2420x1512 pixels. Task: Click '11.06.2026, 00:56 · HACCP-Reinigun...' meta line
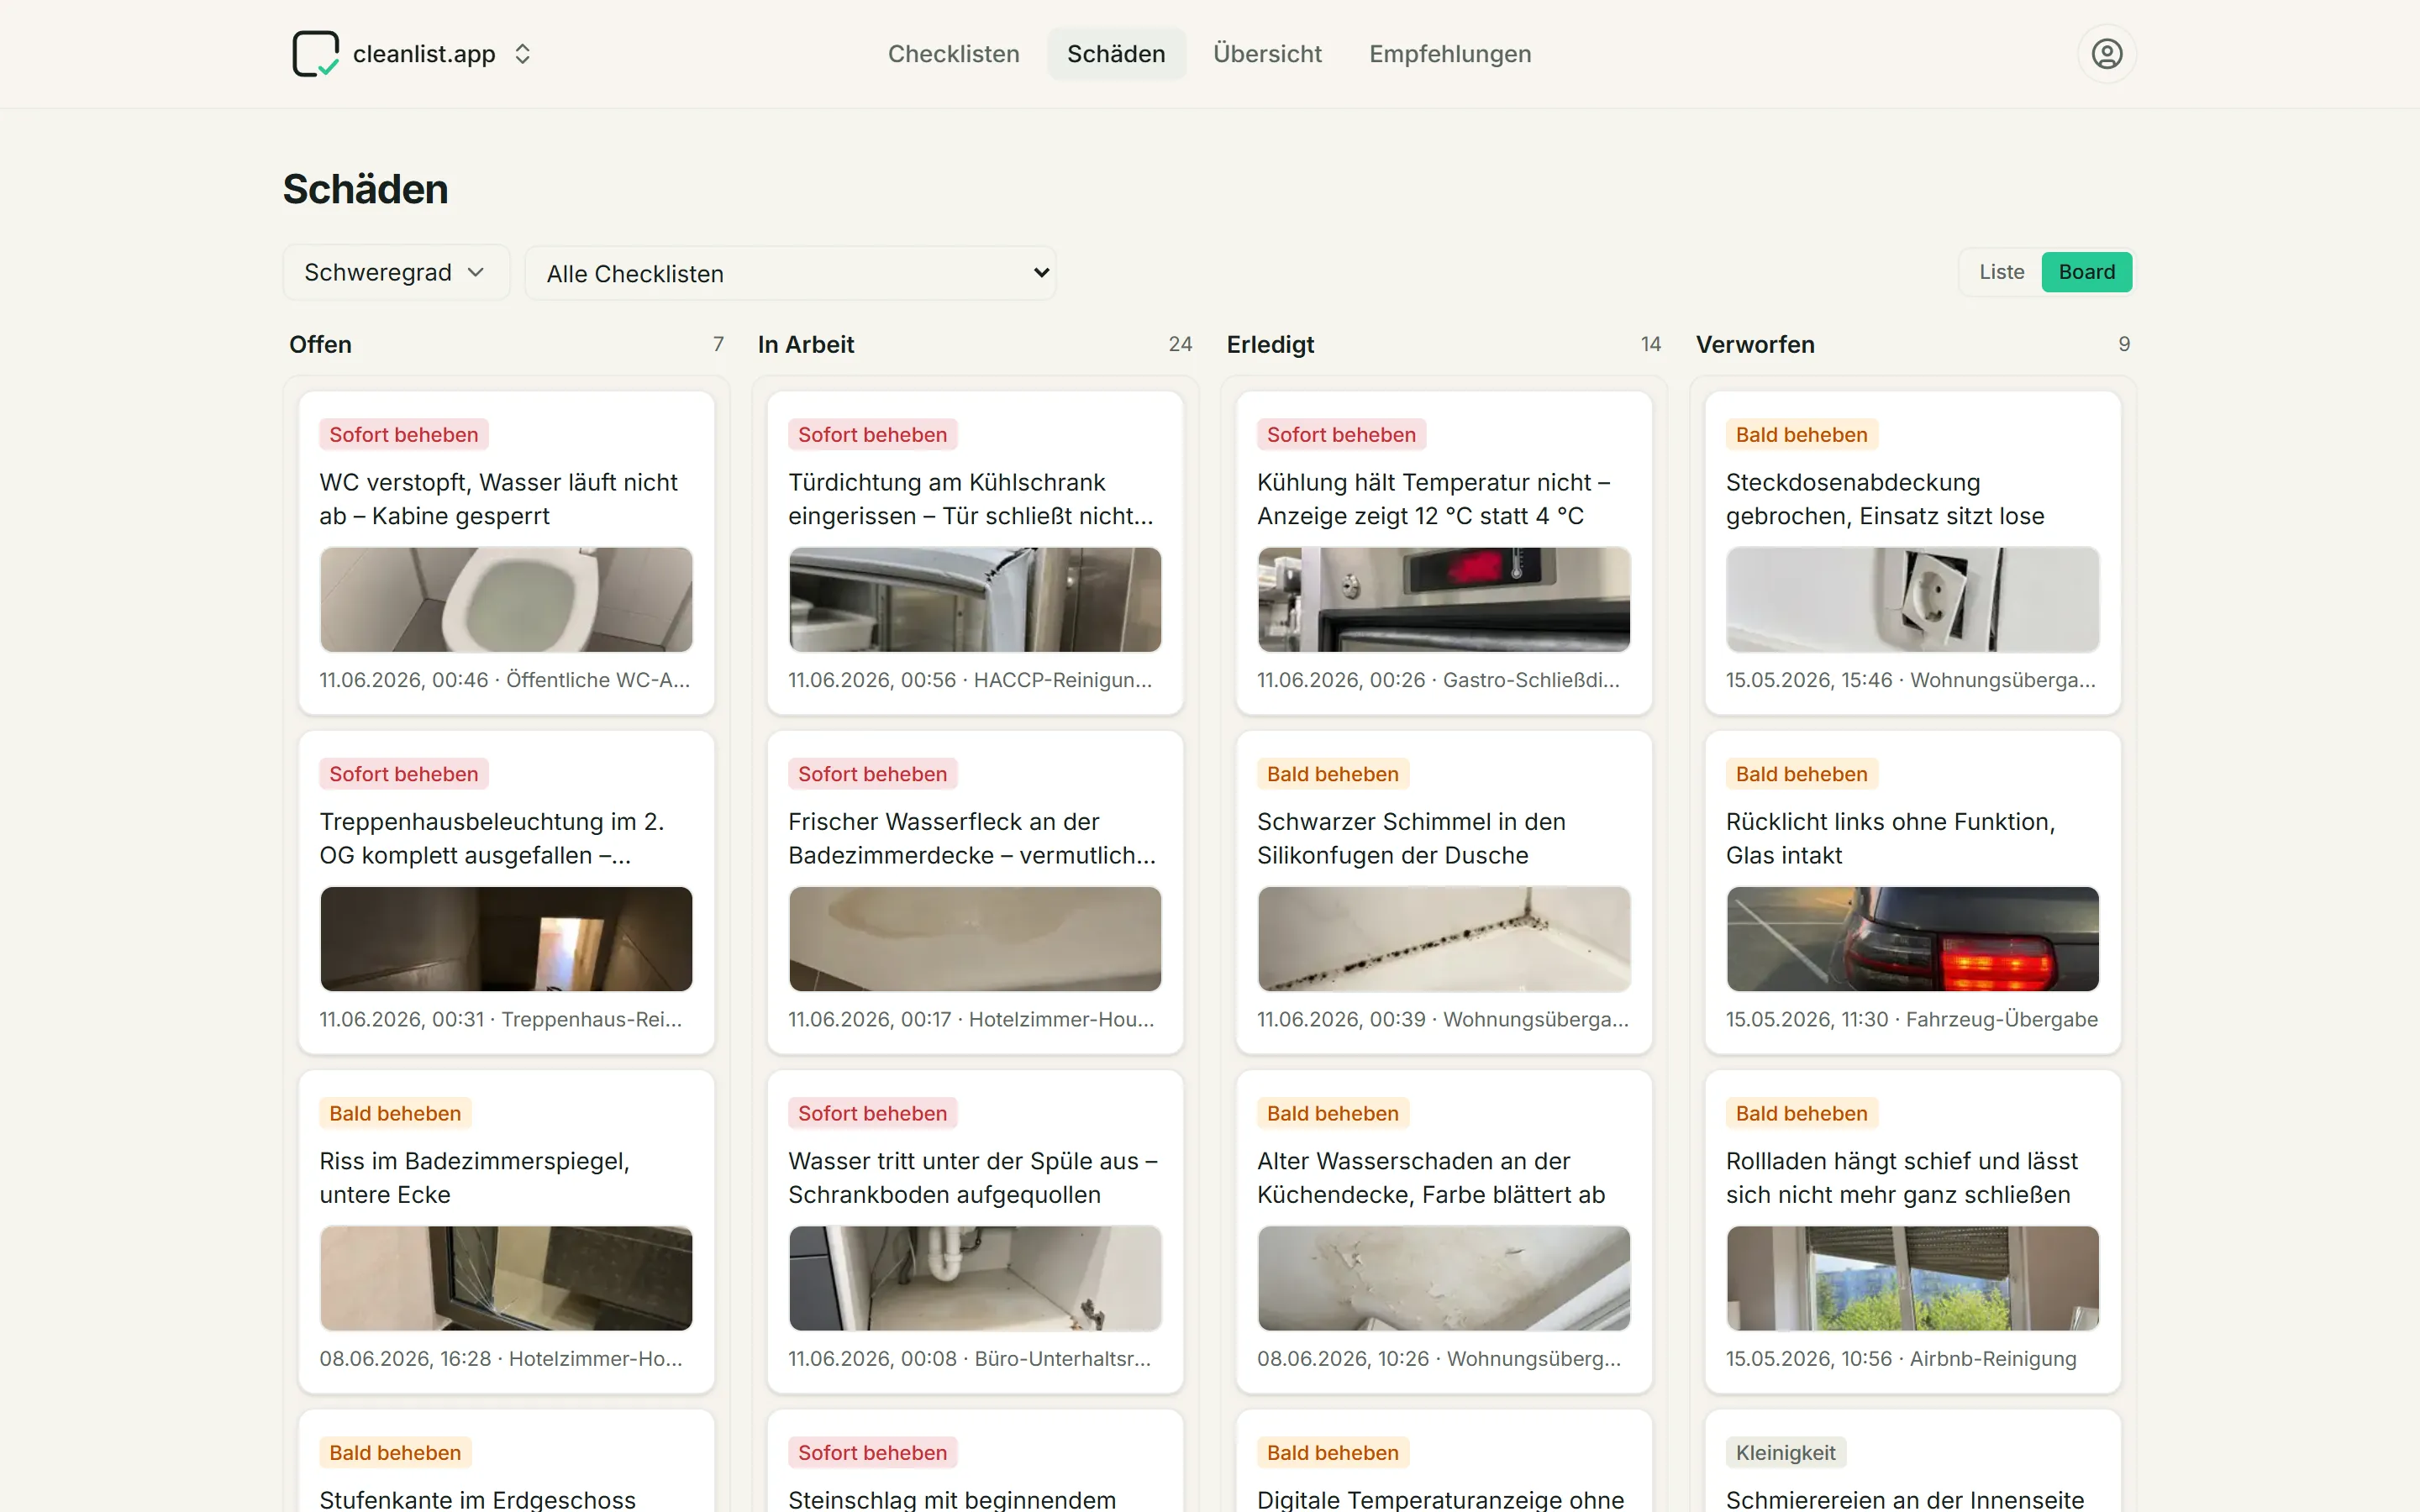tap(969, 680)
